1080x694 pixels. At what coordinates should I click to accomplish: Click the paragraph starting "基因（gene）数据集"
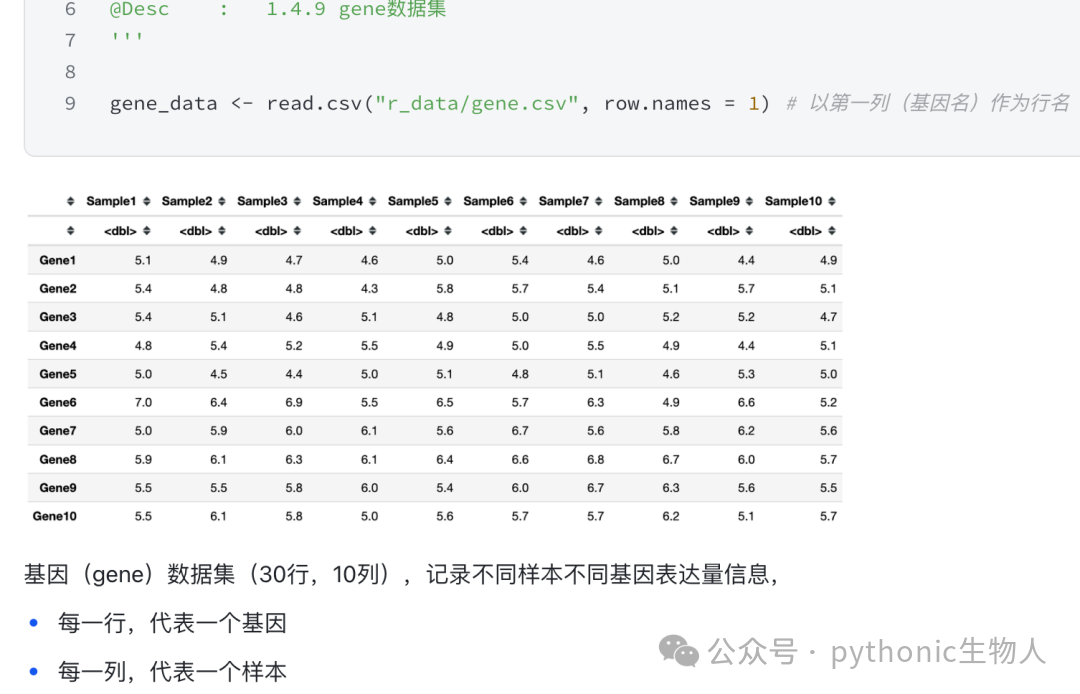point(402,574)
